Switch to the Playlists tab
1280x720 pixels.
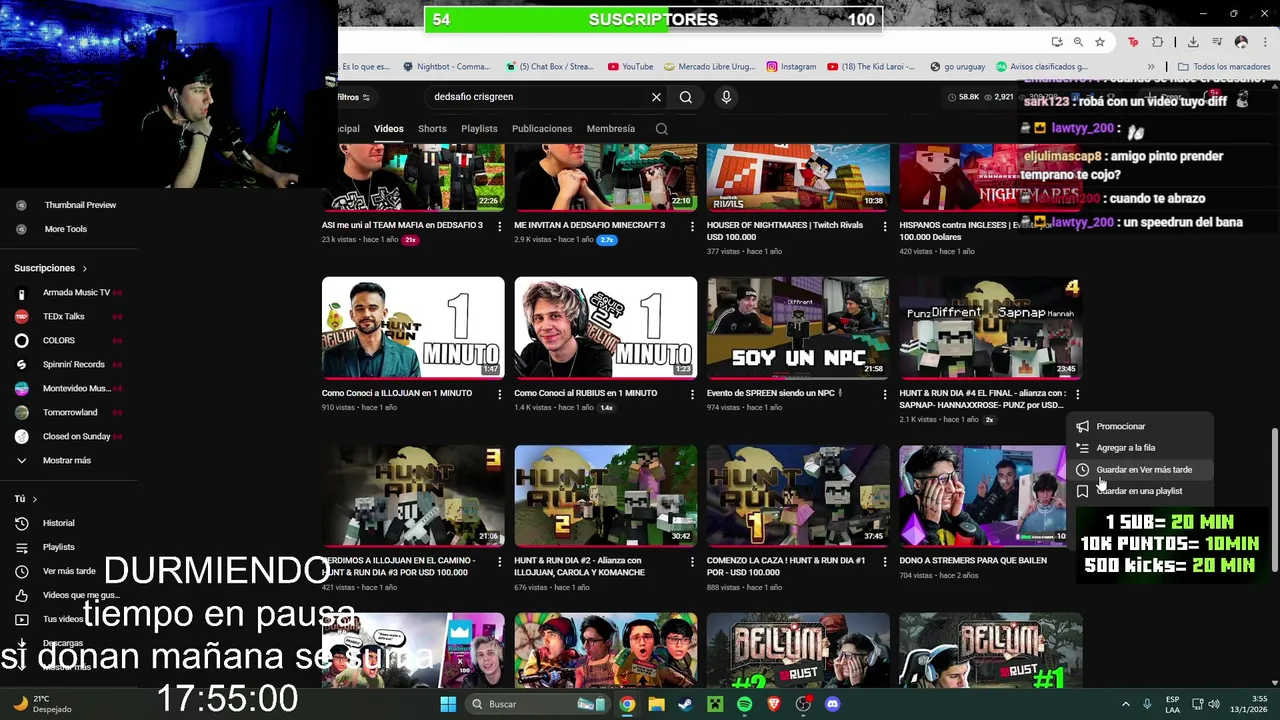tap(479, 129)
